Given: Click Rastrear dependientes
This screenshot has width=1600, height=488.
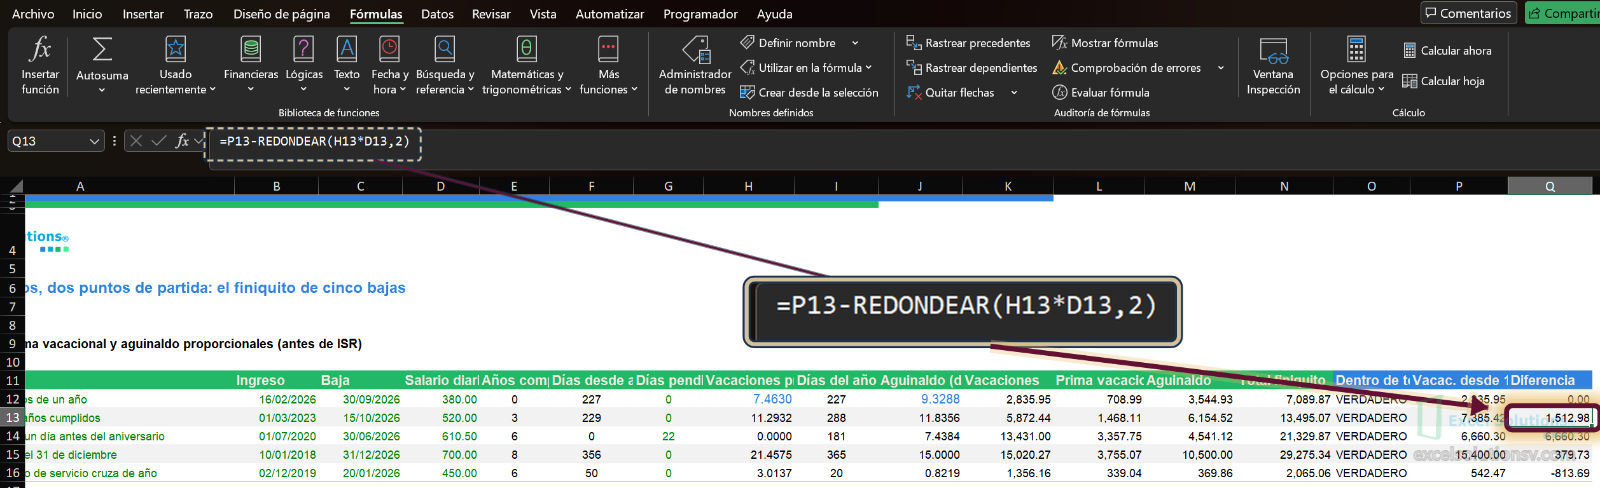Looking at the screenshot, I should (x=972, y=68).
